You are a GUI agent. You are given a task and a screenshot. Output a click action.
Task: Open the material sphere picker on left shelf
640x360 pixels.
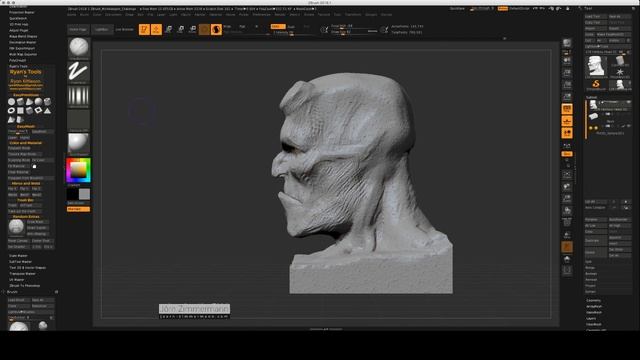78,144
